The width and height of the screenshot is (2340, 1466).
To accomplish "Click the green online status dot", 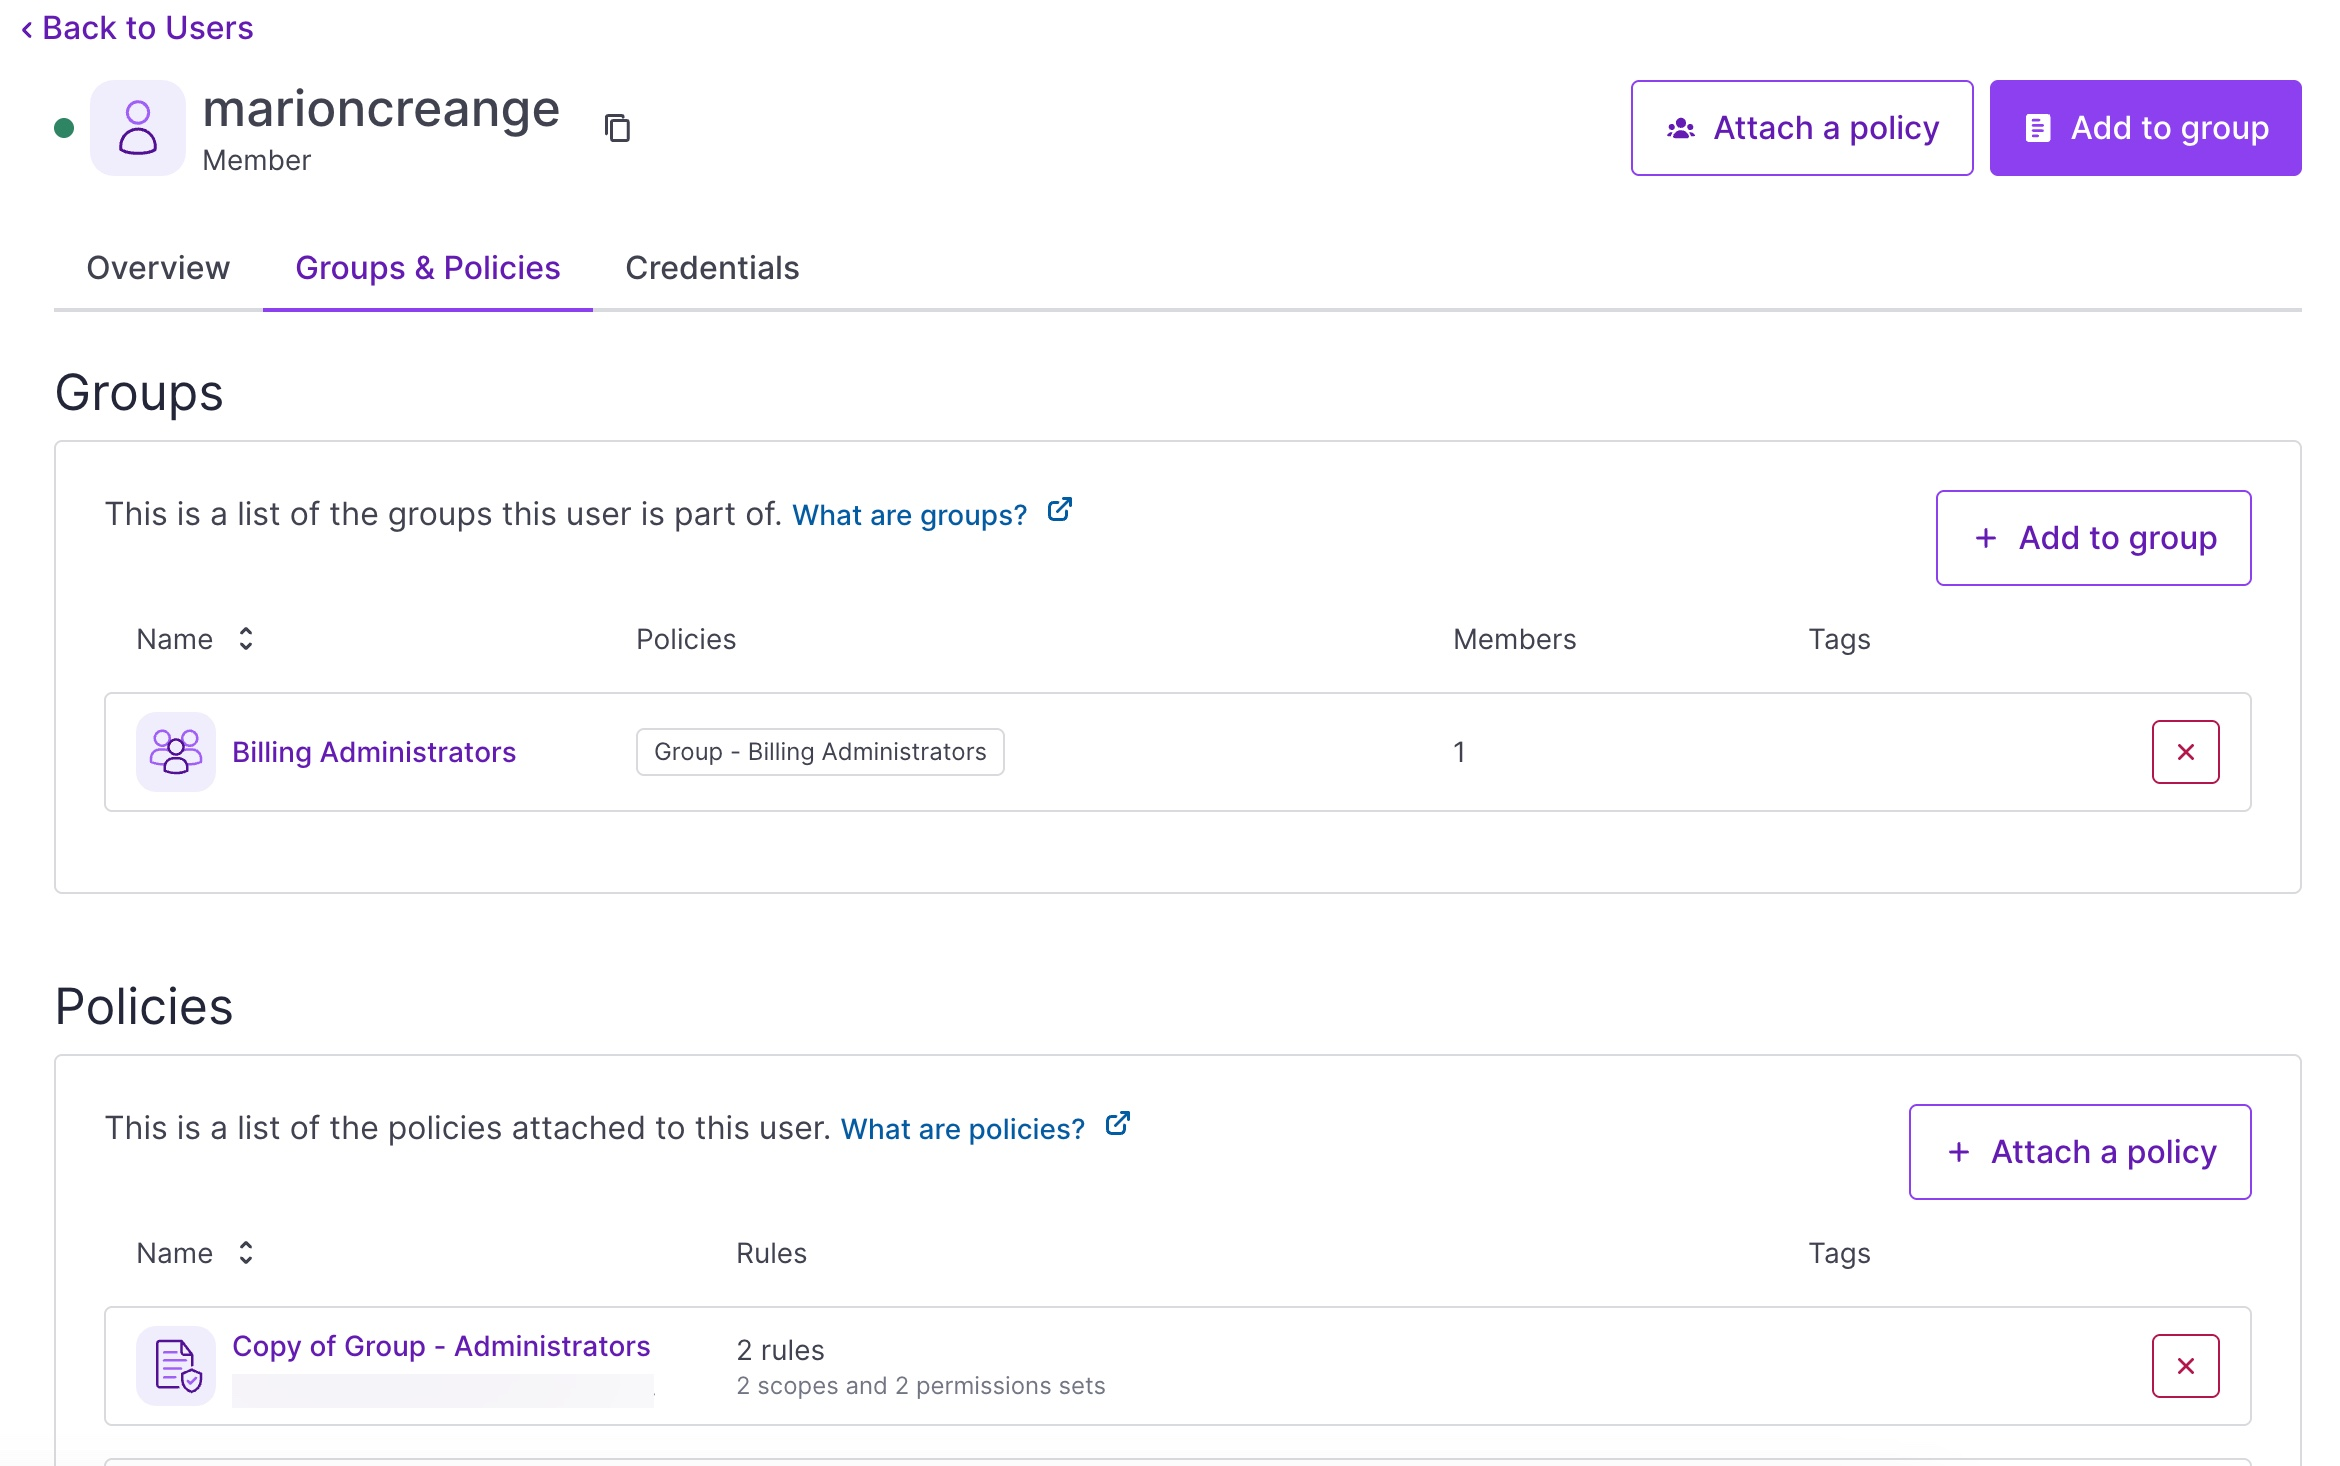I will click(x=64, y=128).
